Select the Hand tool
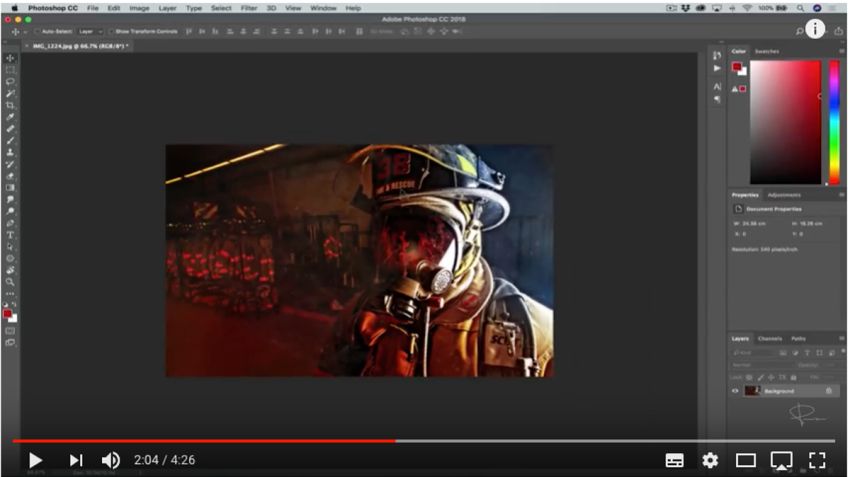This screenshot has width=850, height=477. tap(10, 270)
